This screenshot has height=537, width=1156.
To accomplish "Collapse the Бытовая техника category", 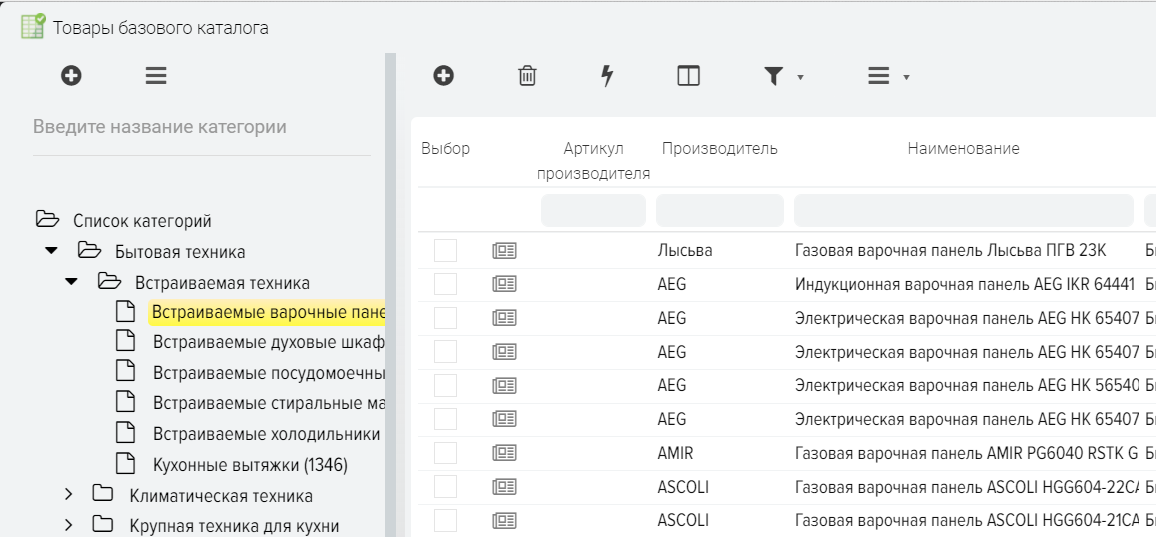I will pyautogui.click(x=51, y=251).
